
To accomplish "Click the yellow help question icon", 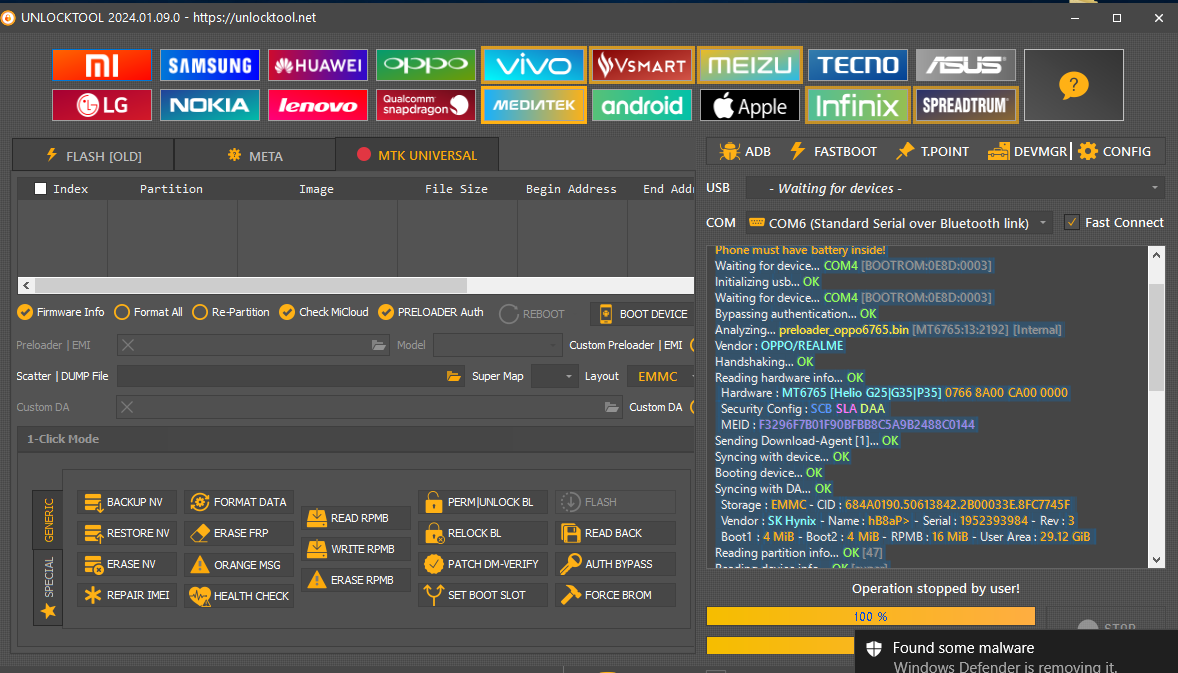I will 1073,85.
